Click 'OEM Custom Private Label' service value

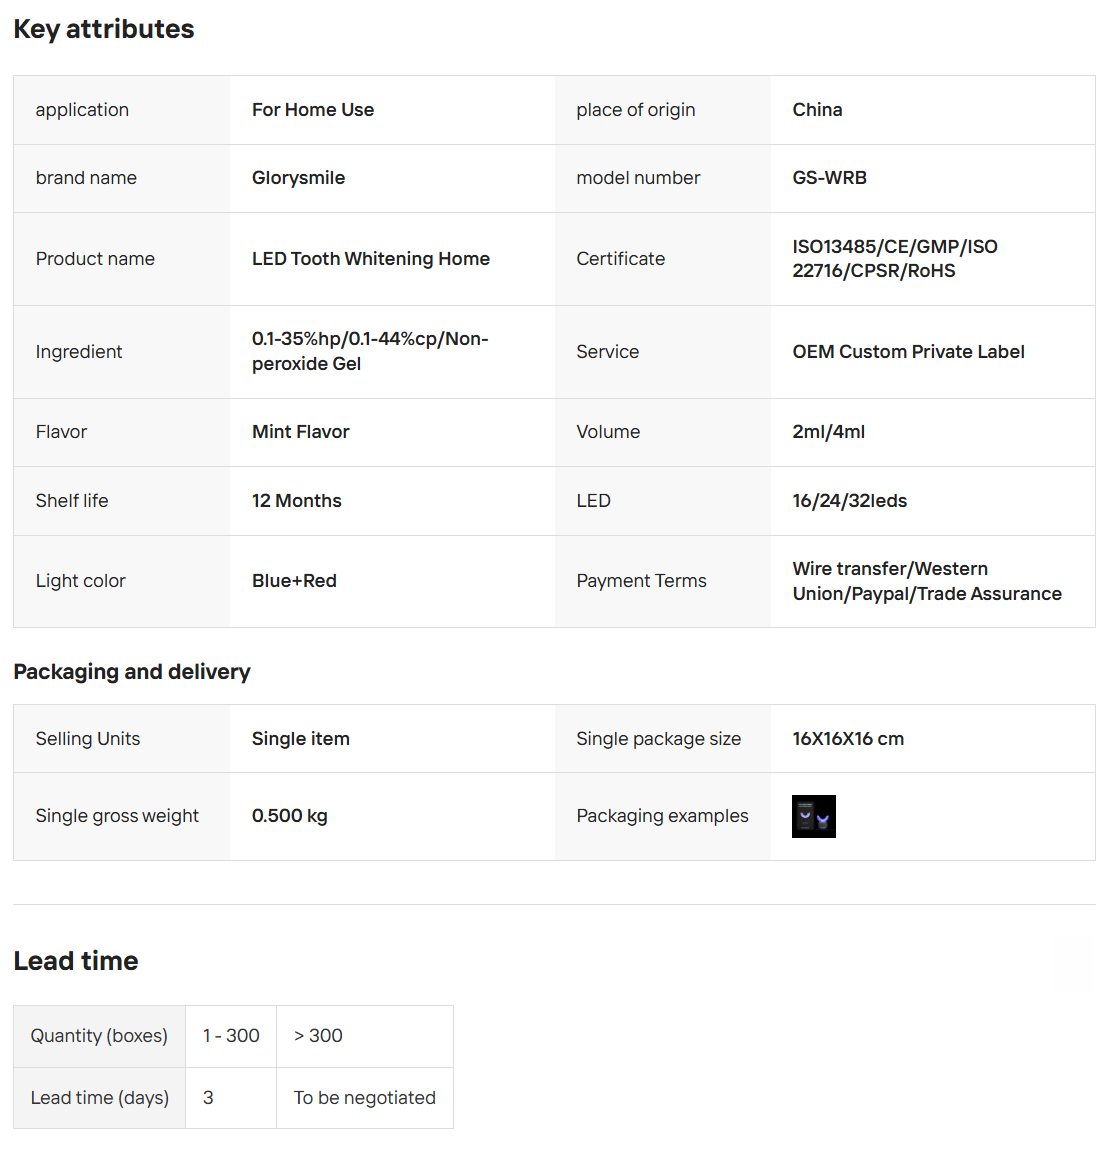908,352
